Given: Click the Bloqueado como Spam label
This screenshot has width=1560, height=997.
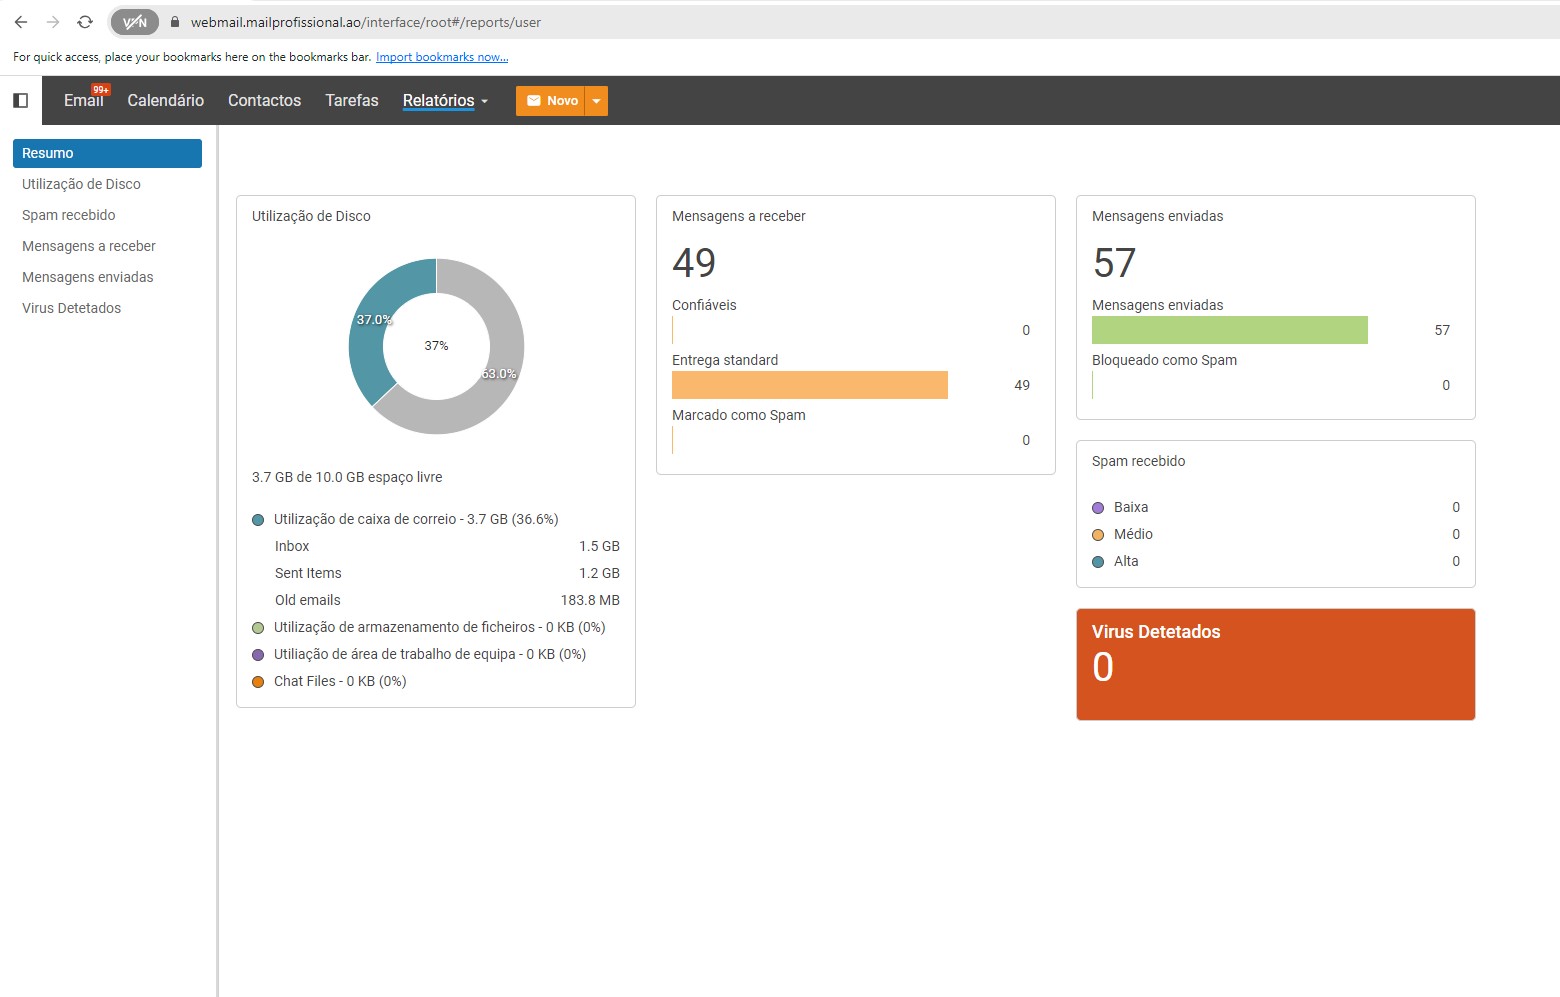Looking at the screenshot, I should 1164,360.
